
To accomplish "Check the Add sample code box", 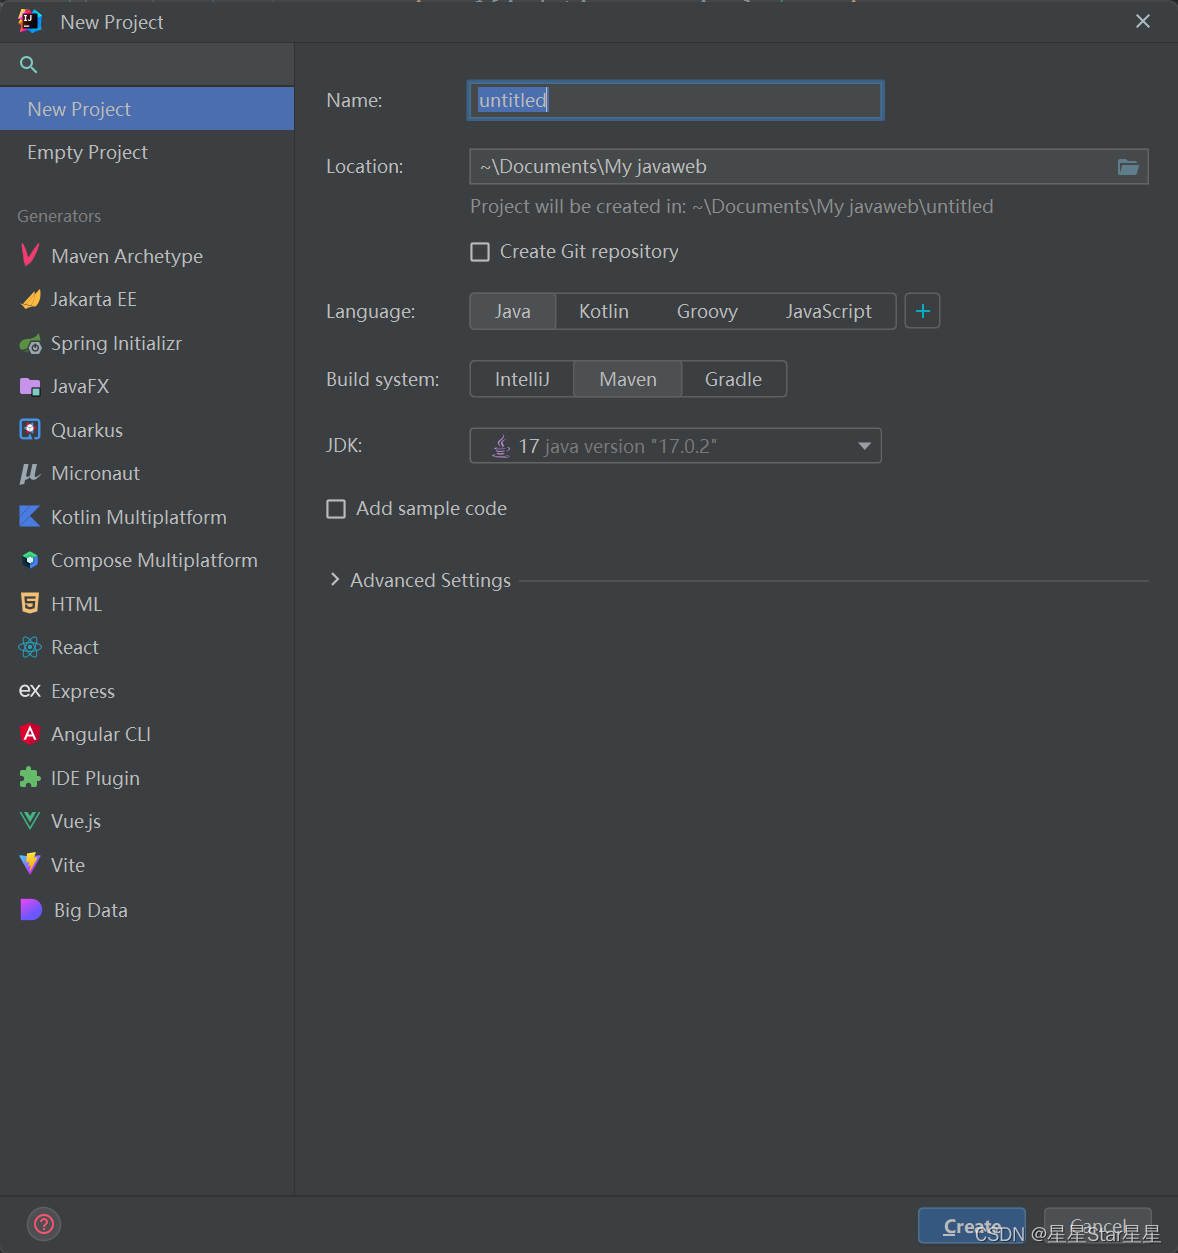I will (336, 509).
